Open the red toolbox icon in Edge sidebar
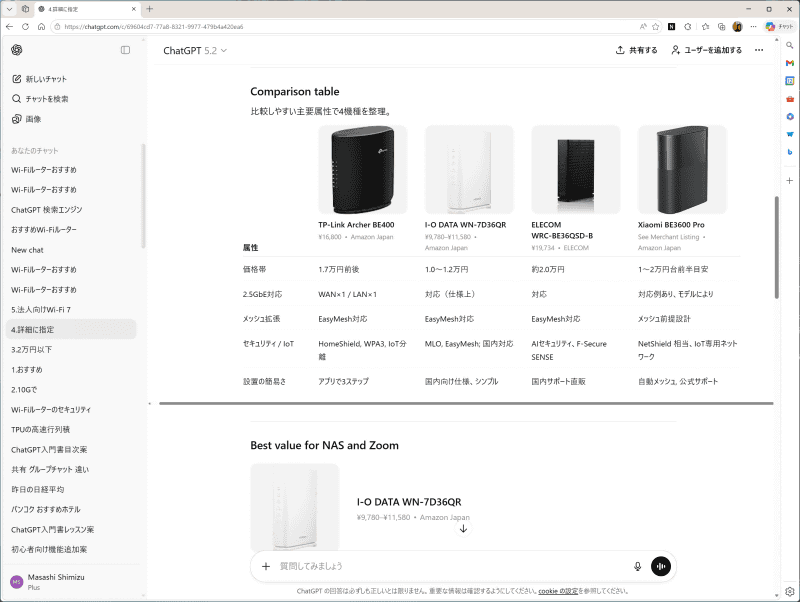Screen dimensions: 800x602 point(789,99)
